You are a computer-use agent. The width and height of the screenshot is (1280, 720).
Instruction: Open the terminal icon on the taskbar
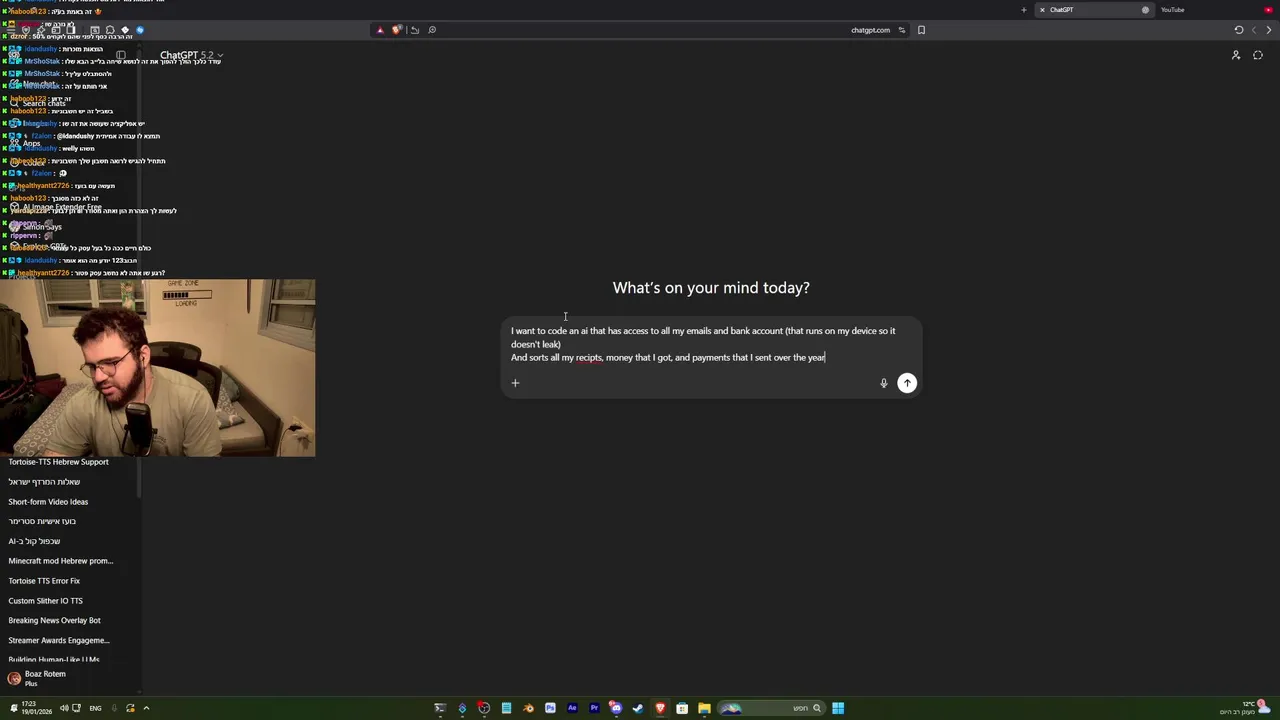[440, 708]
